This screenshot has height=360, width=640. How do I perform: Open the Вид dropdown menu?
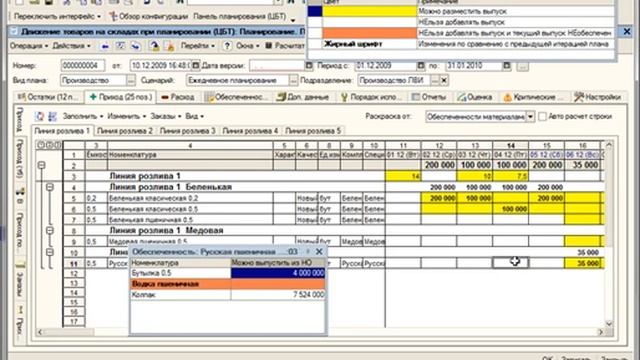click(194, 116)
